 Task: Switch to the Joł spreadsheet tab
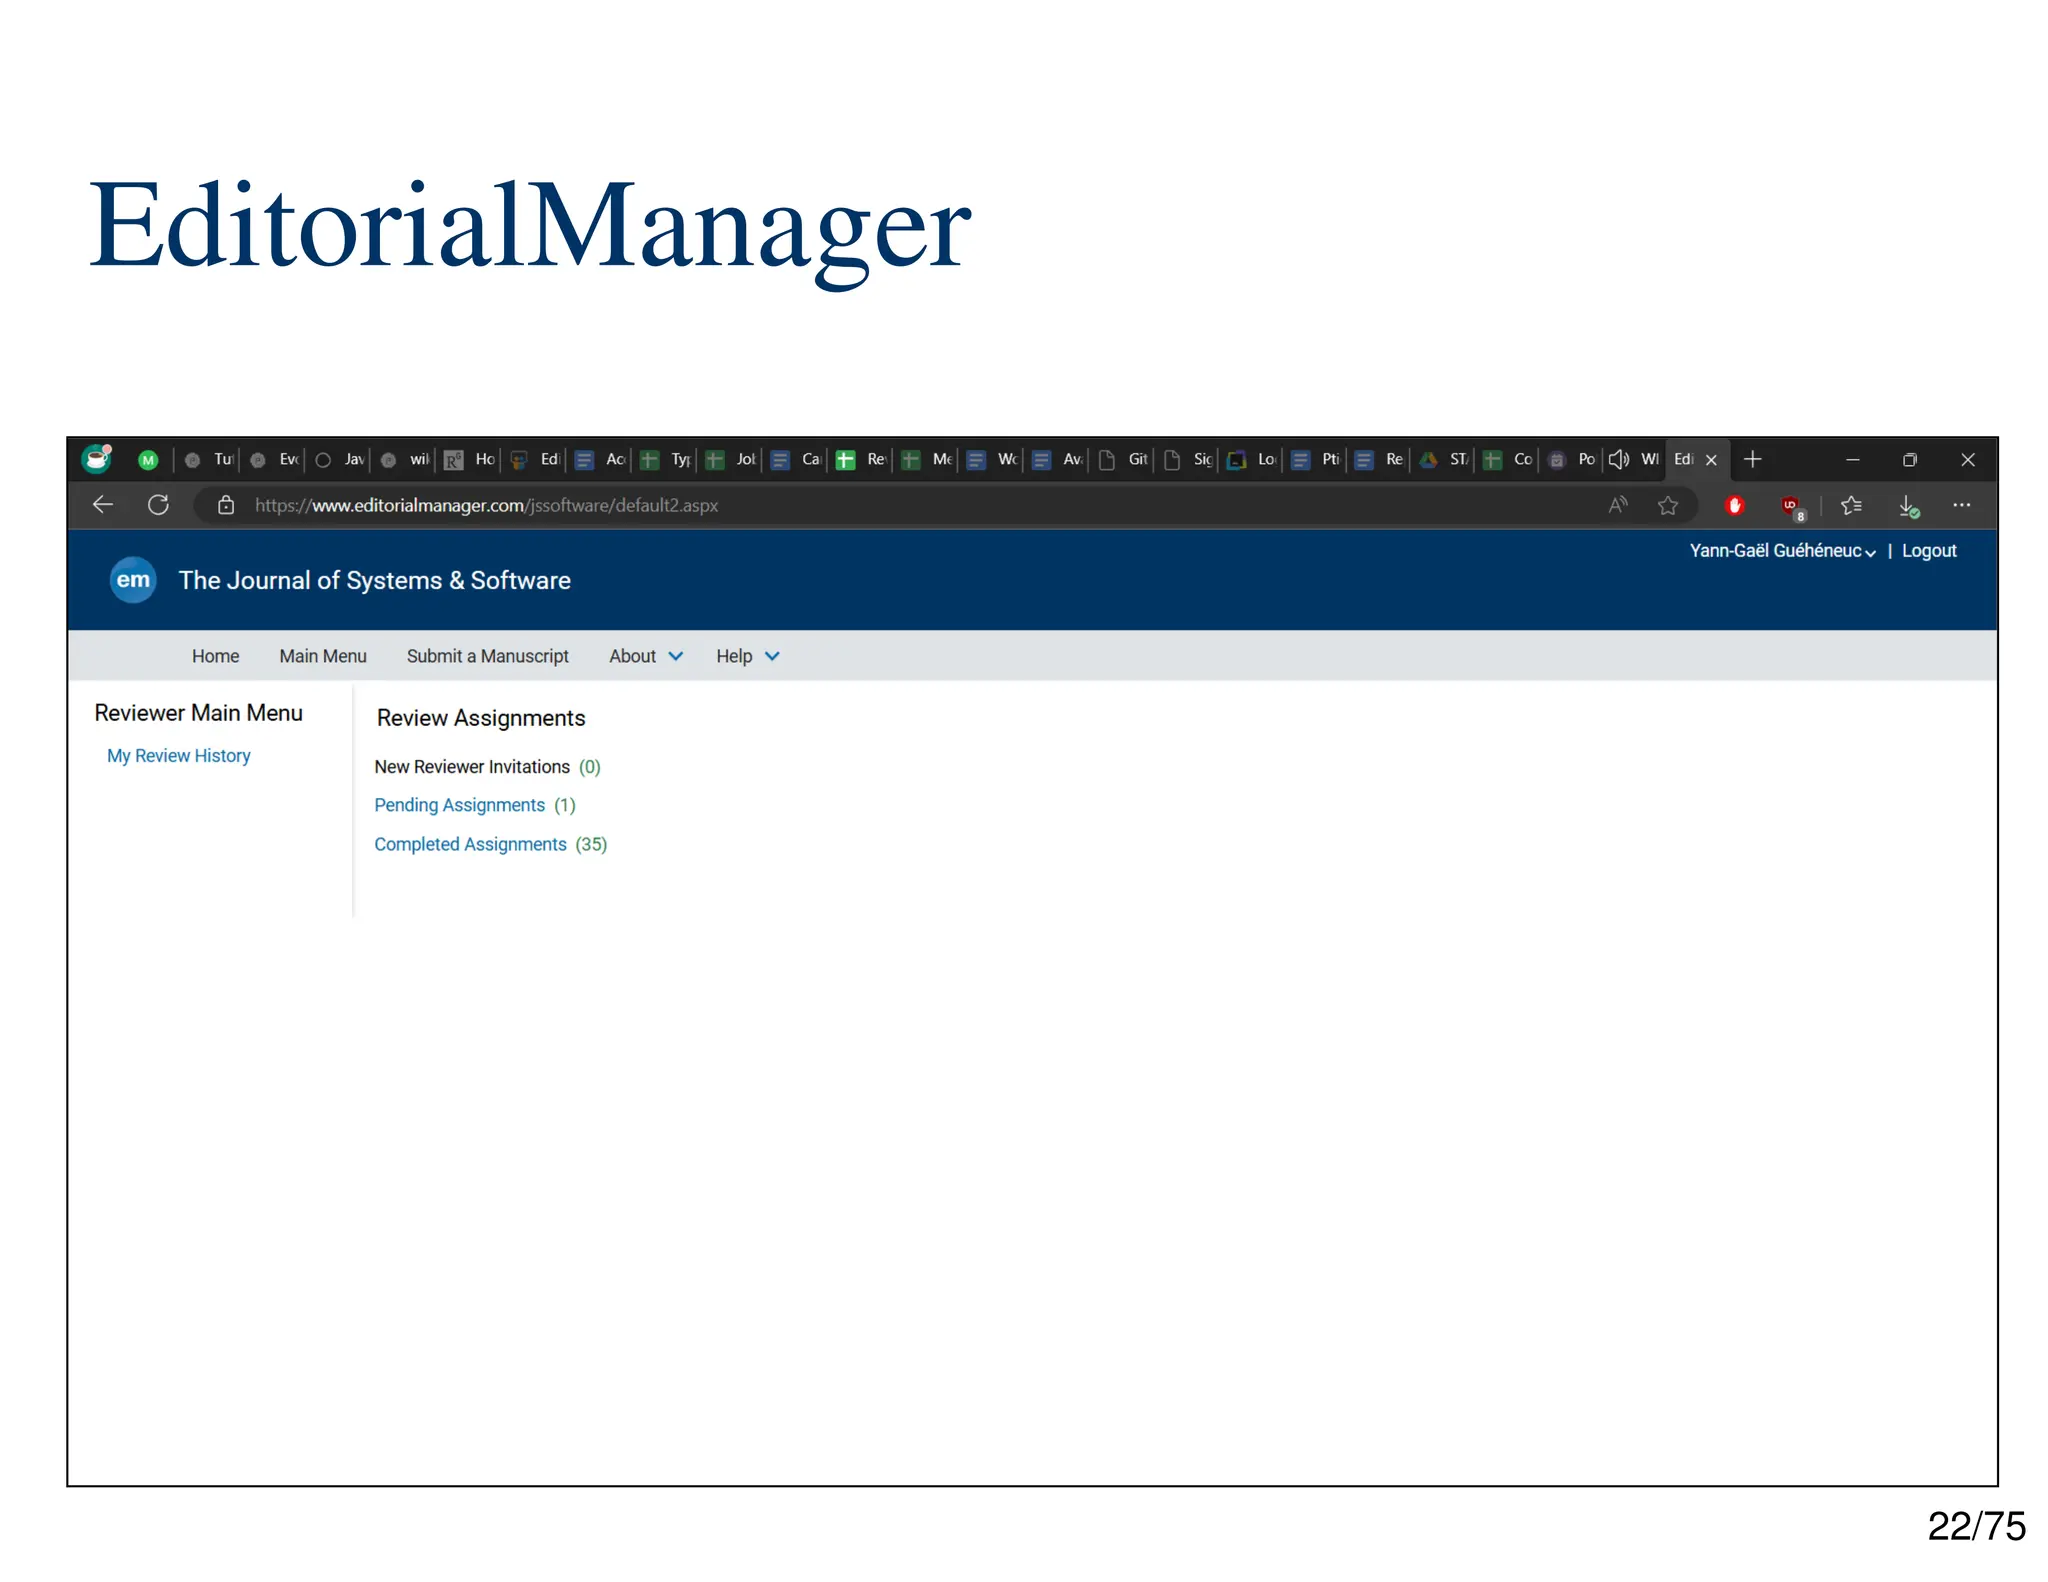point(731,460)
